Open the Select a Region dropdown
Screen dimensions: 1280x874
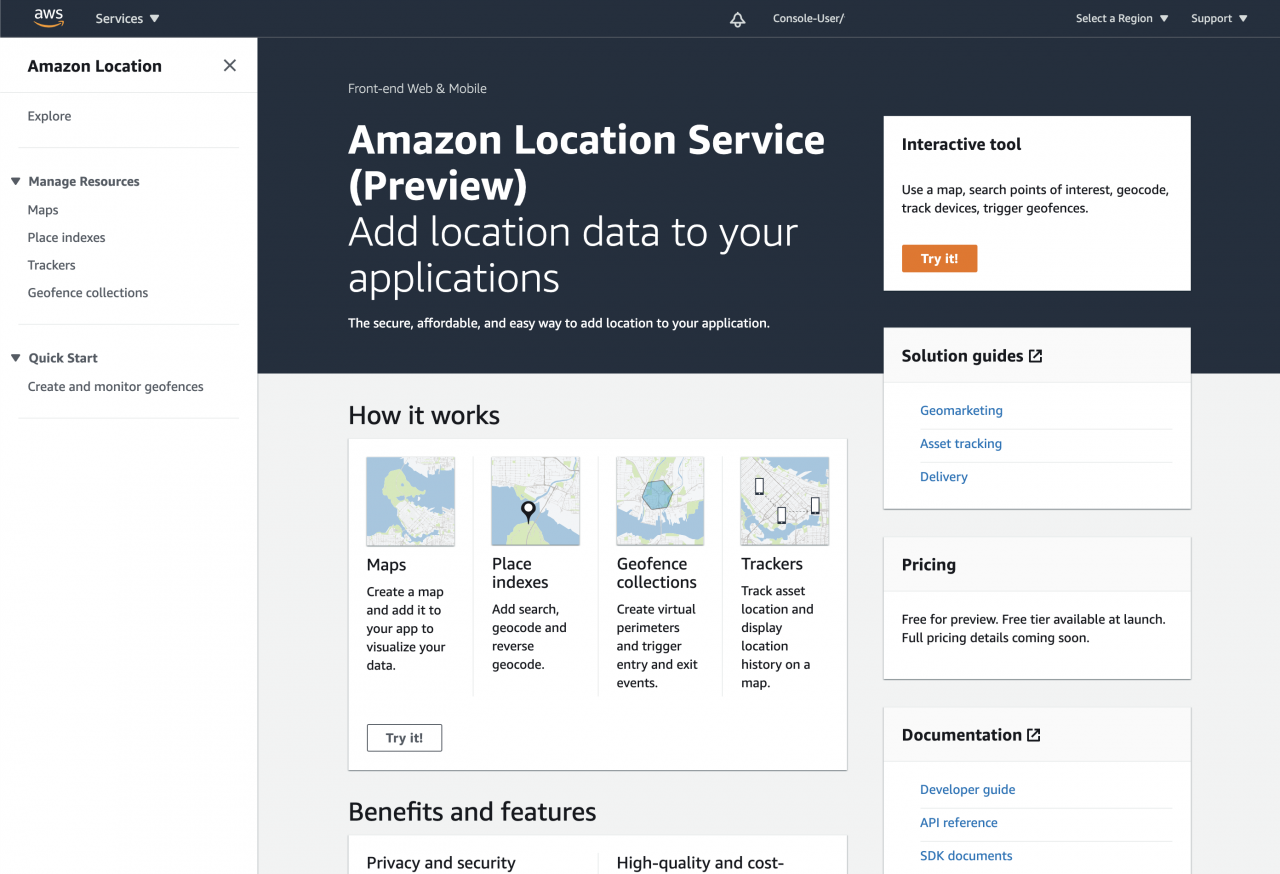pyautogui.click(x=1121, y=18)
